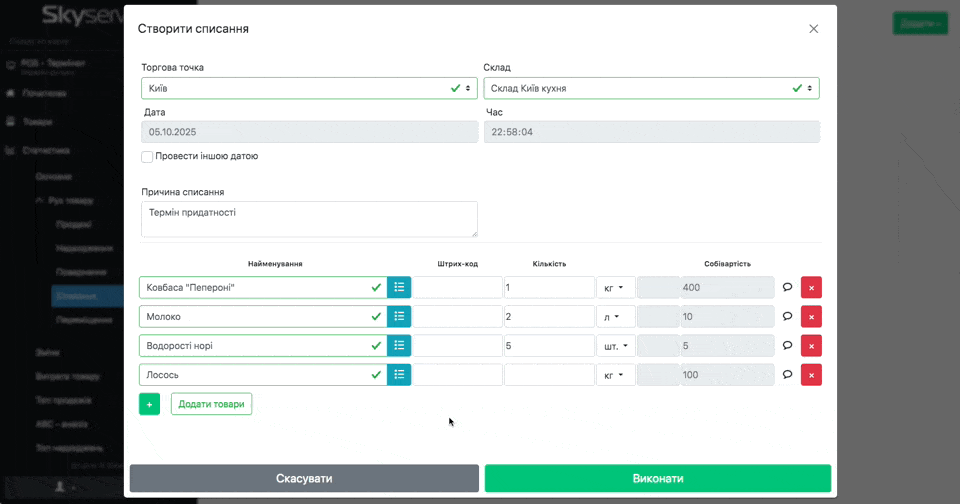Click the empty quantity field for Лосось
The width and height of the screenshot is (960, 504).
(x=549, y=375)
